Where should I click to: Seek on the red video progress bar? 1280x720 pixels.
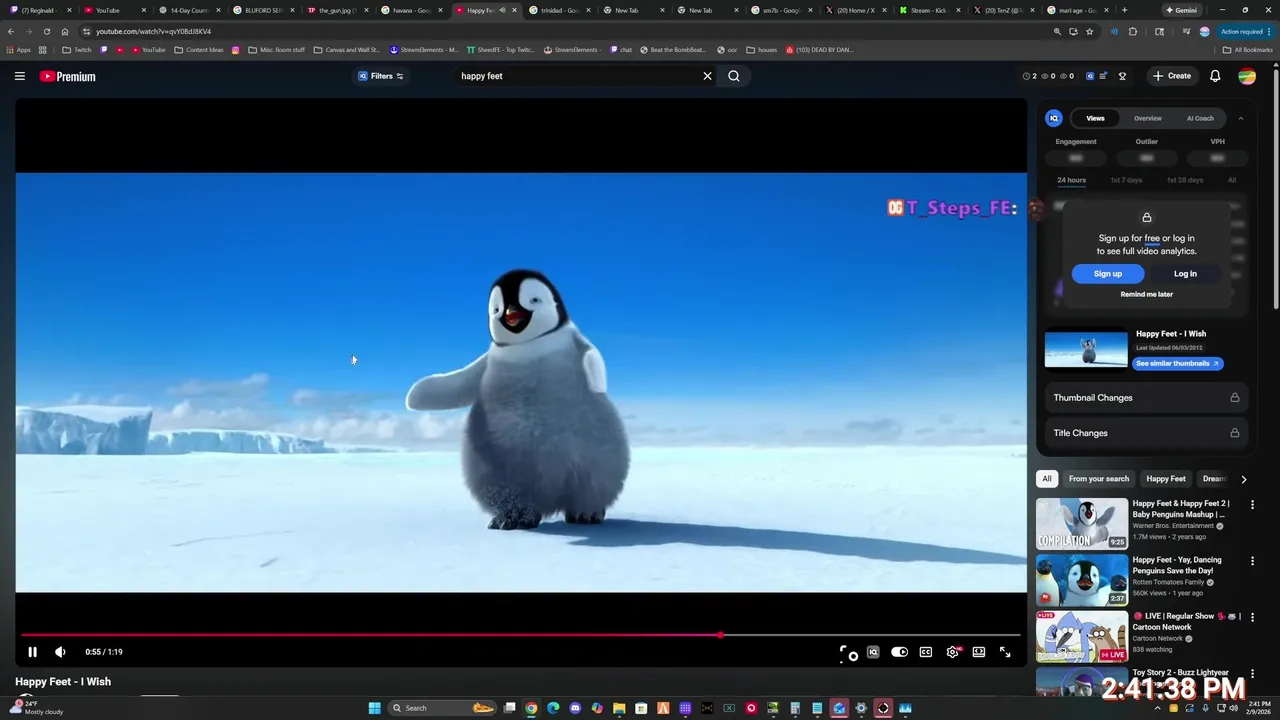(x=520, y=634)
